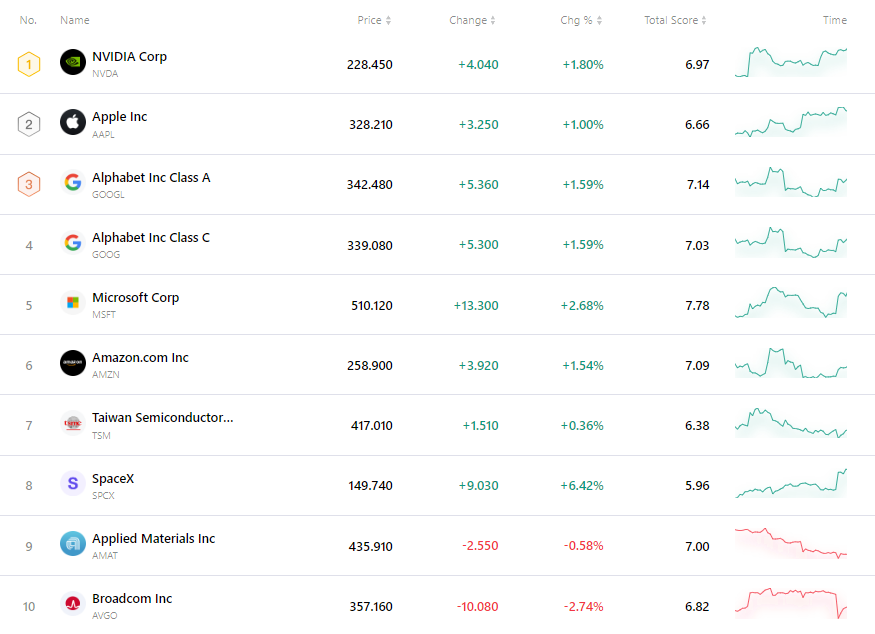View the GOOGL row sparkline chart
The width and height of the screenshot is (875, 634).
791,182
